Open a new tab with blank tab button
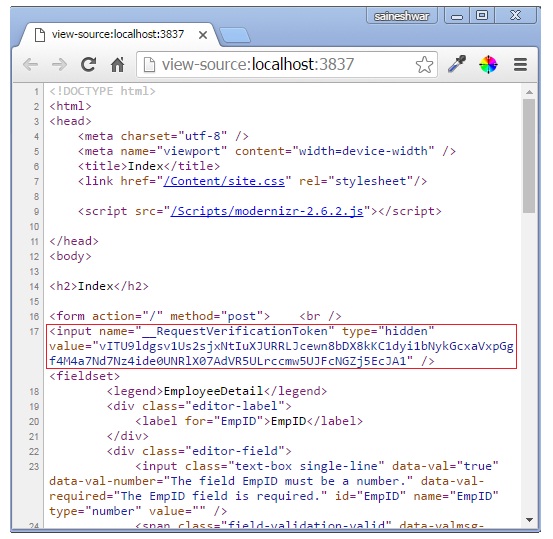This screenshot has width=553, height=539. click(x=235, y=35)
